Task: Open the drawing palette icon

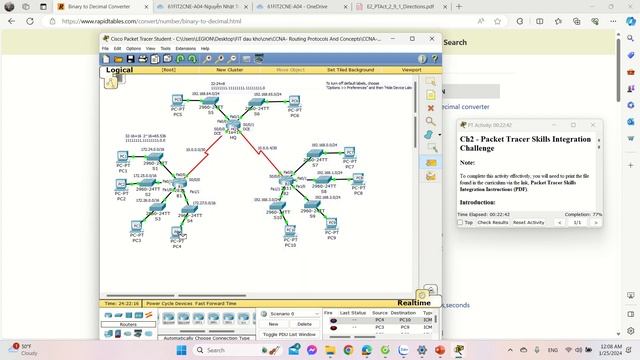Action: point(247,59)
